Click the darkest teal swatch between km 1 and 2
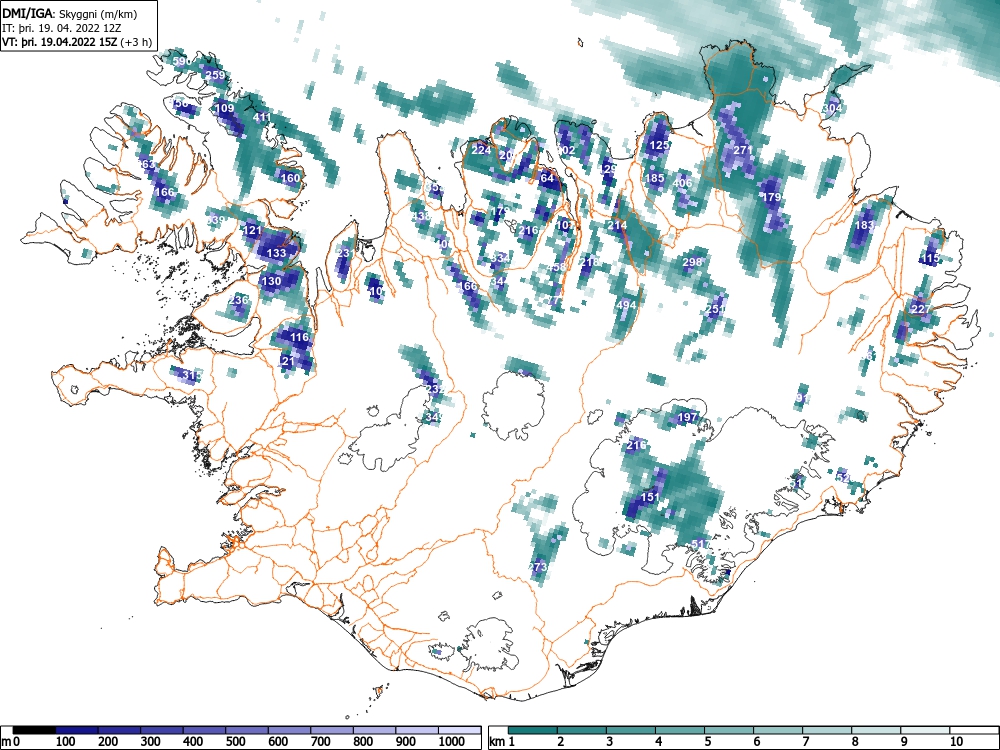 (533, 730)
